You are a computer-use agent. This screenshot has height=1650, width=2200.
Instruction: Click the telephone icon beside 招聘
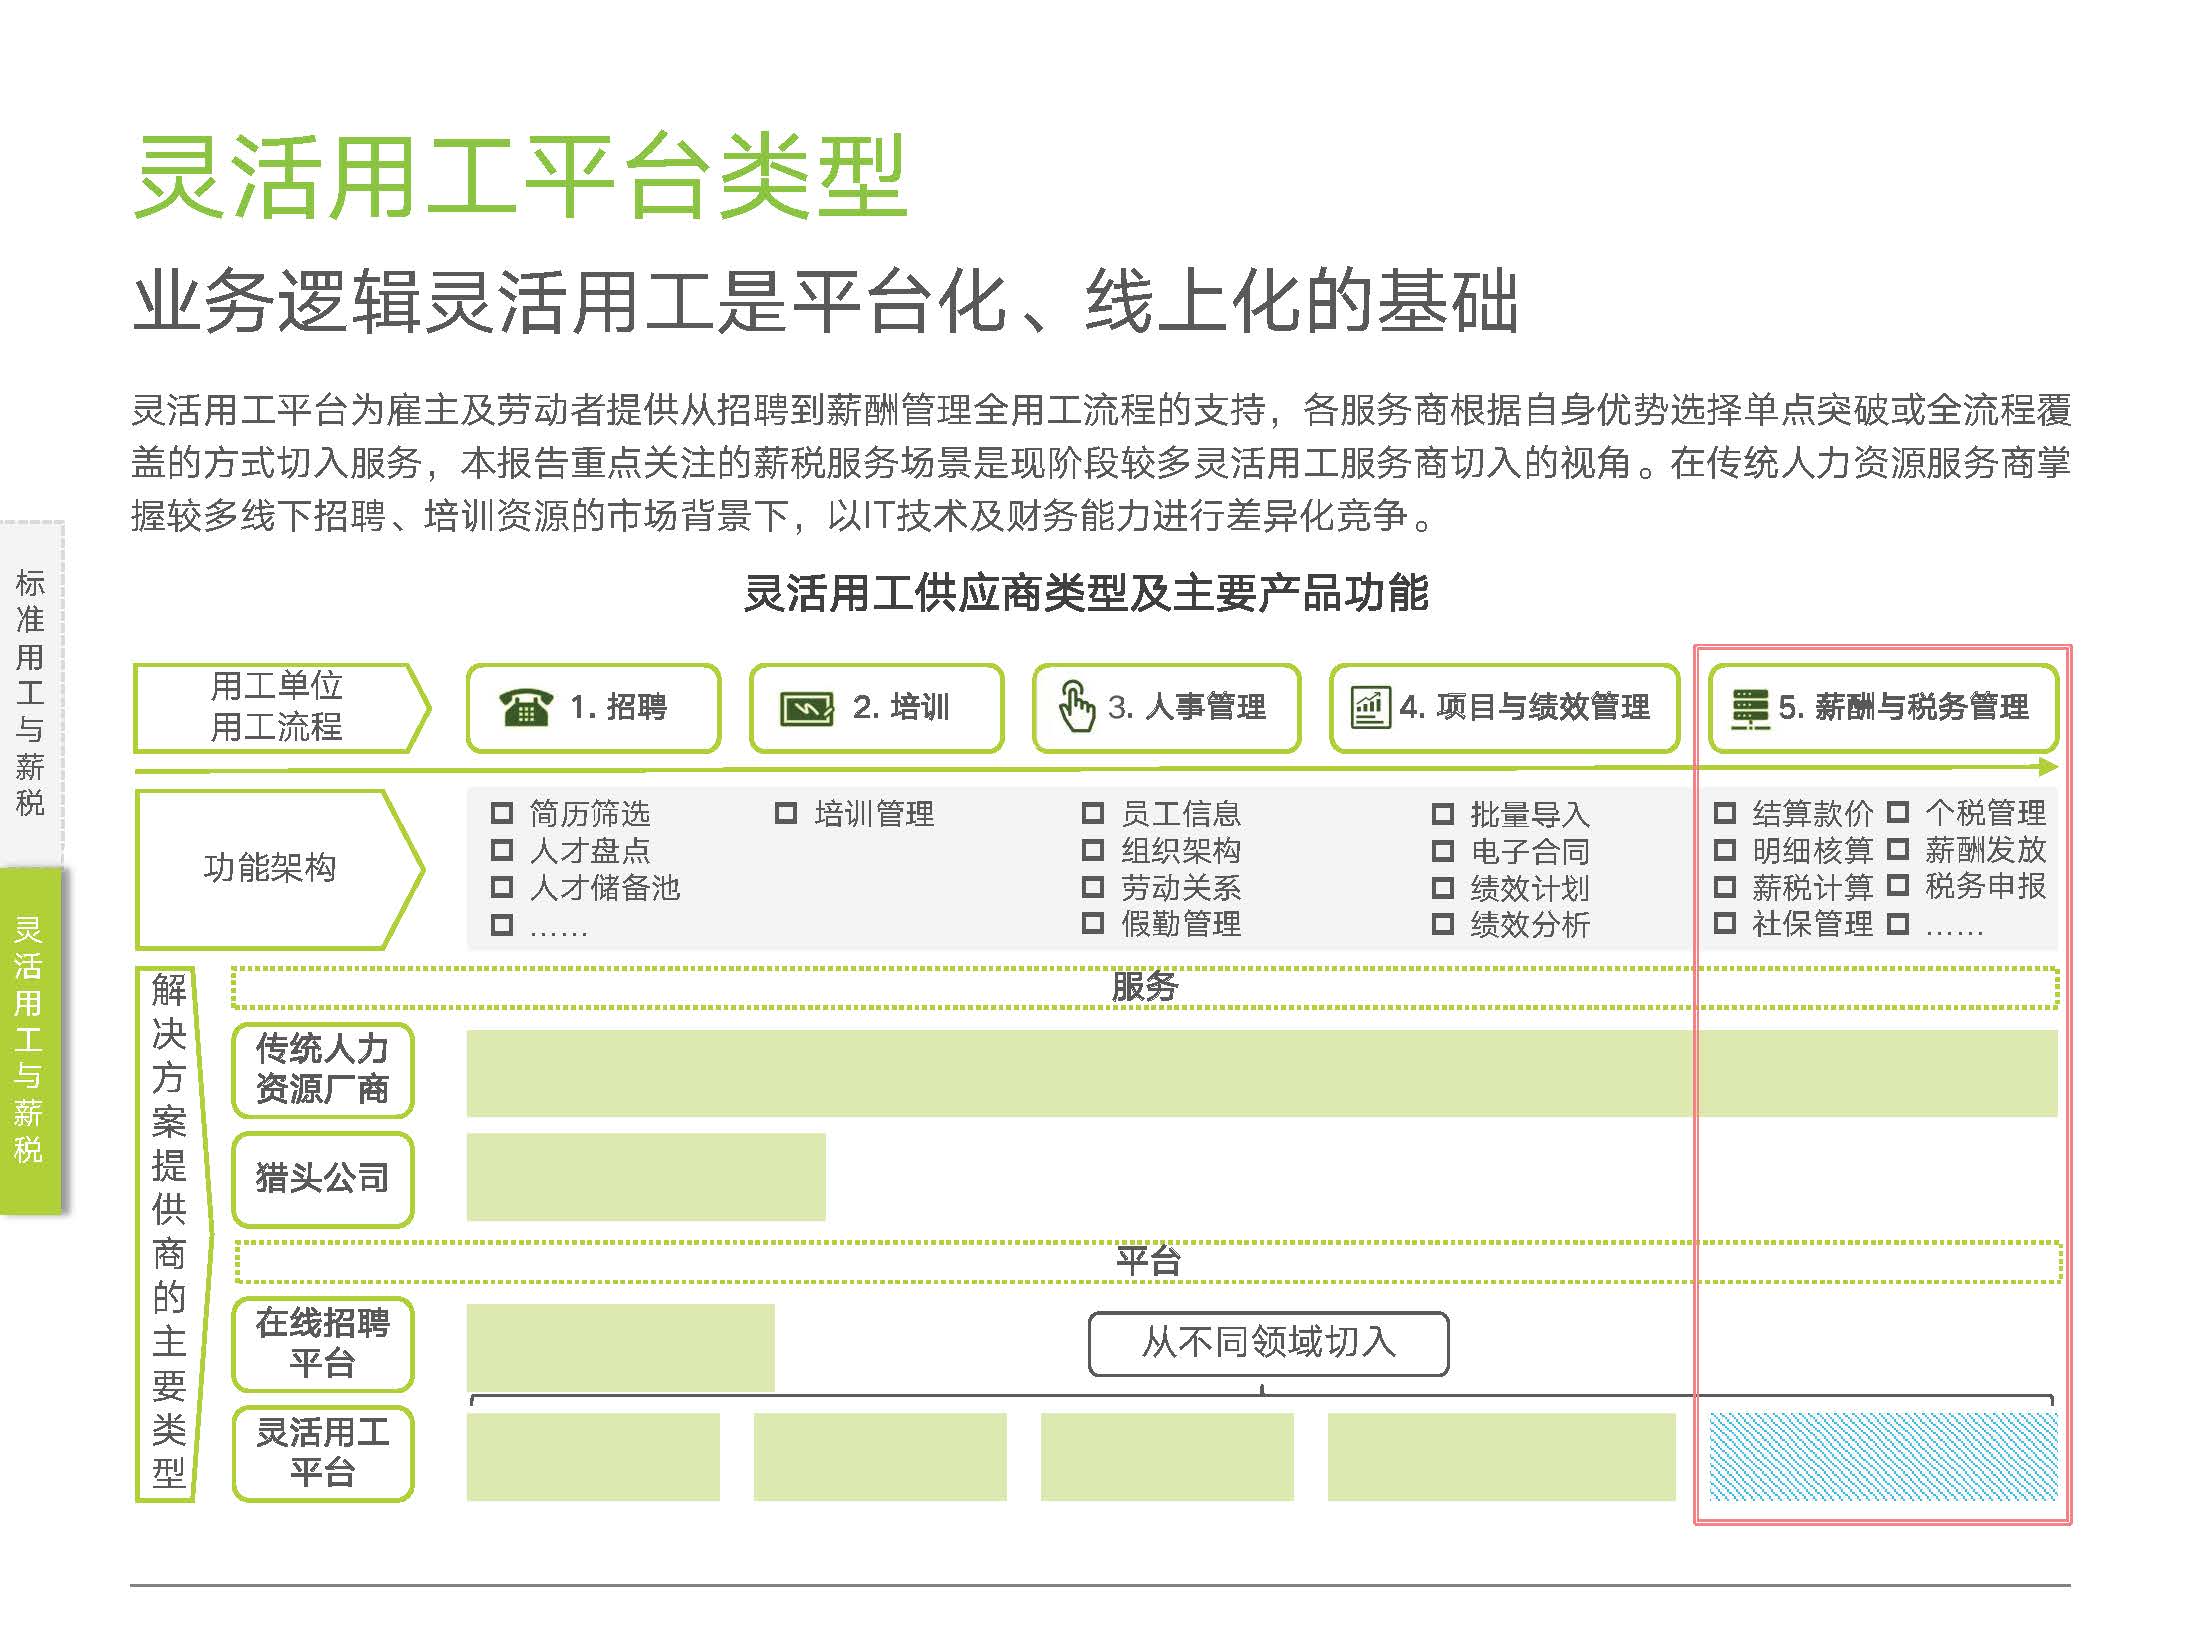click(525, 708)
